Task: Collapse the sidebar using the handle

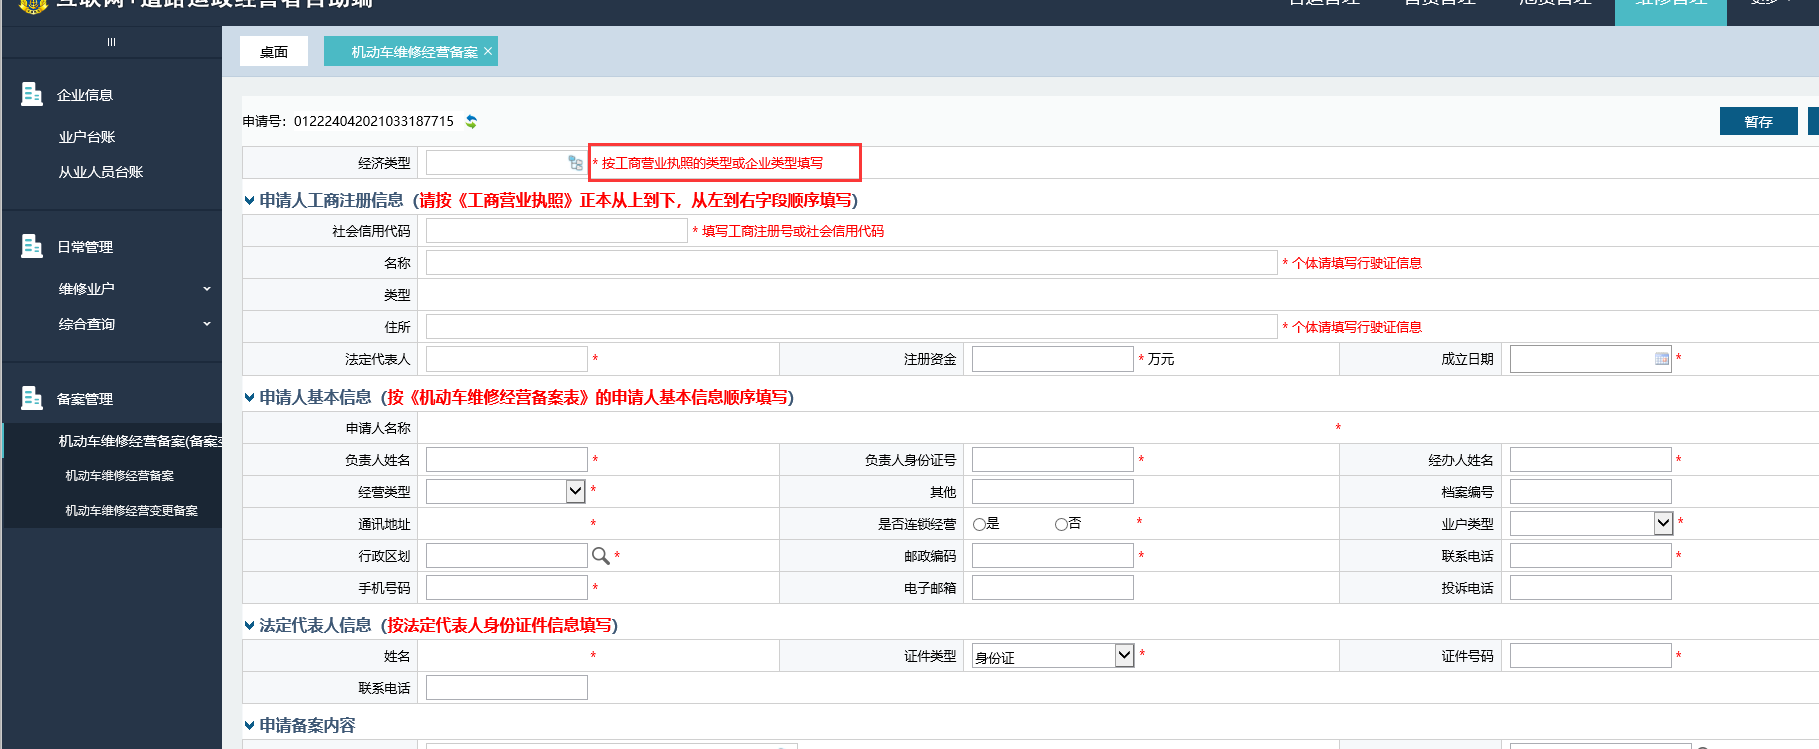Action: pos(111,42)
